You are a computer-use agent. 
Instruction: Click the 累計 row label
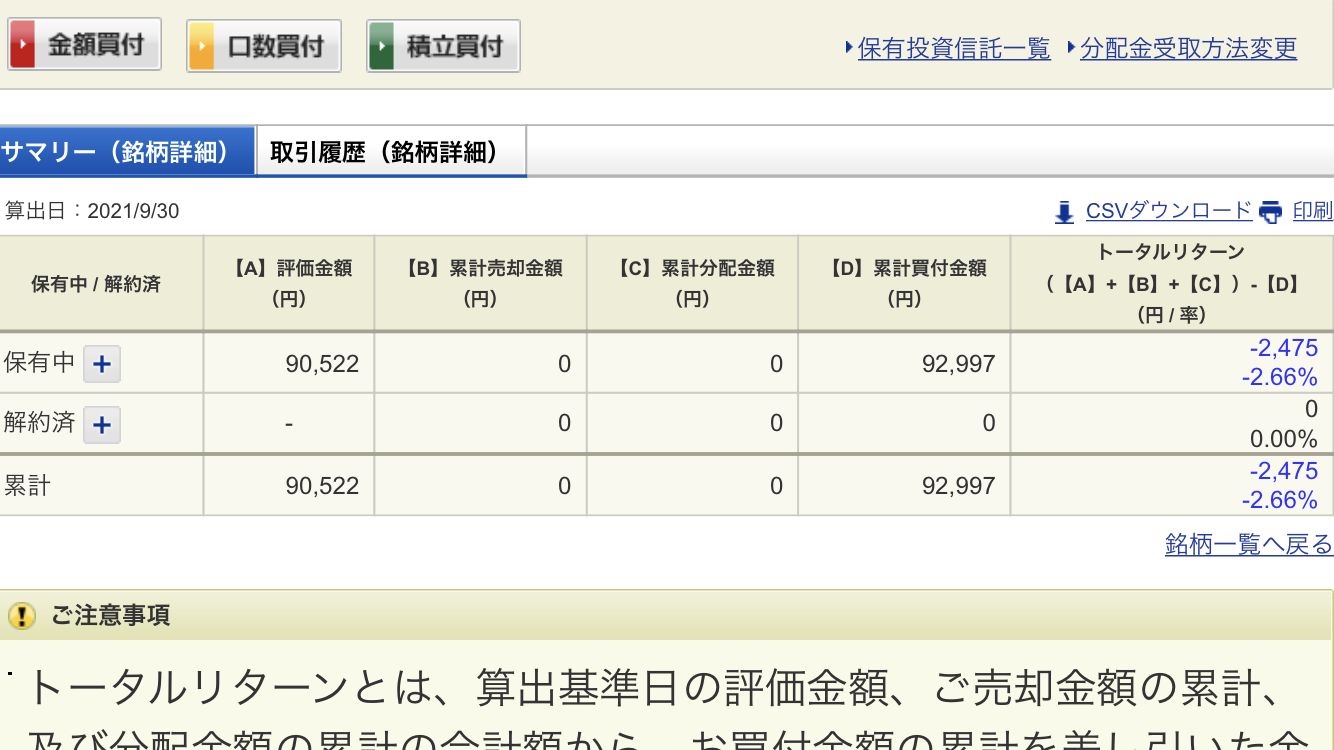28,486
